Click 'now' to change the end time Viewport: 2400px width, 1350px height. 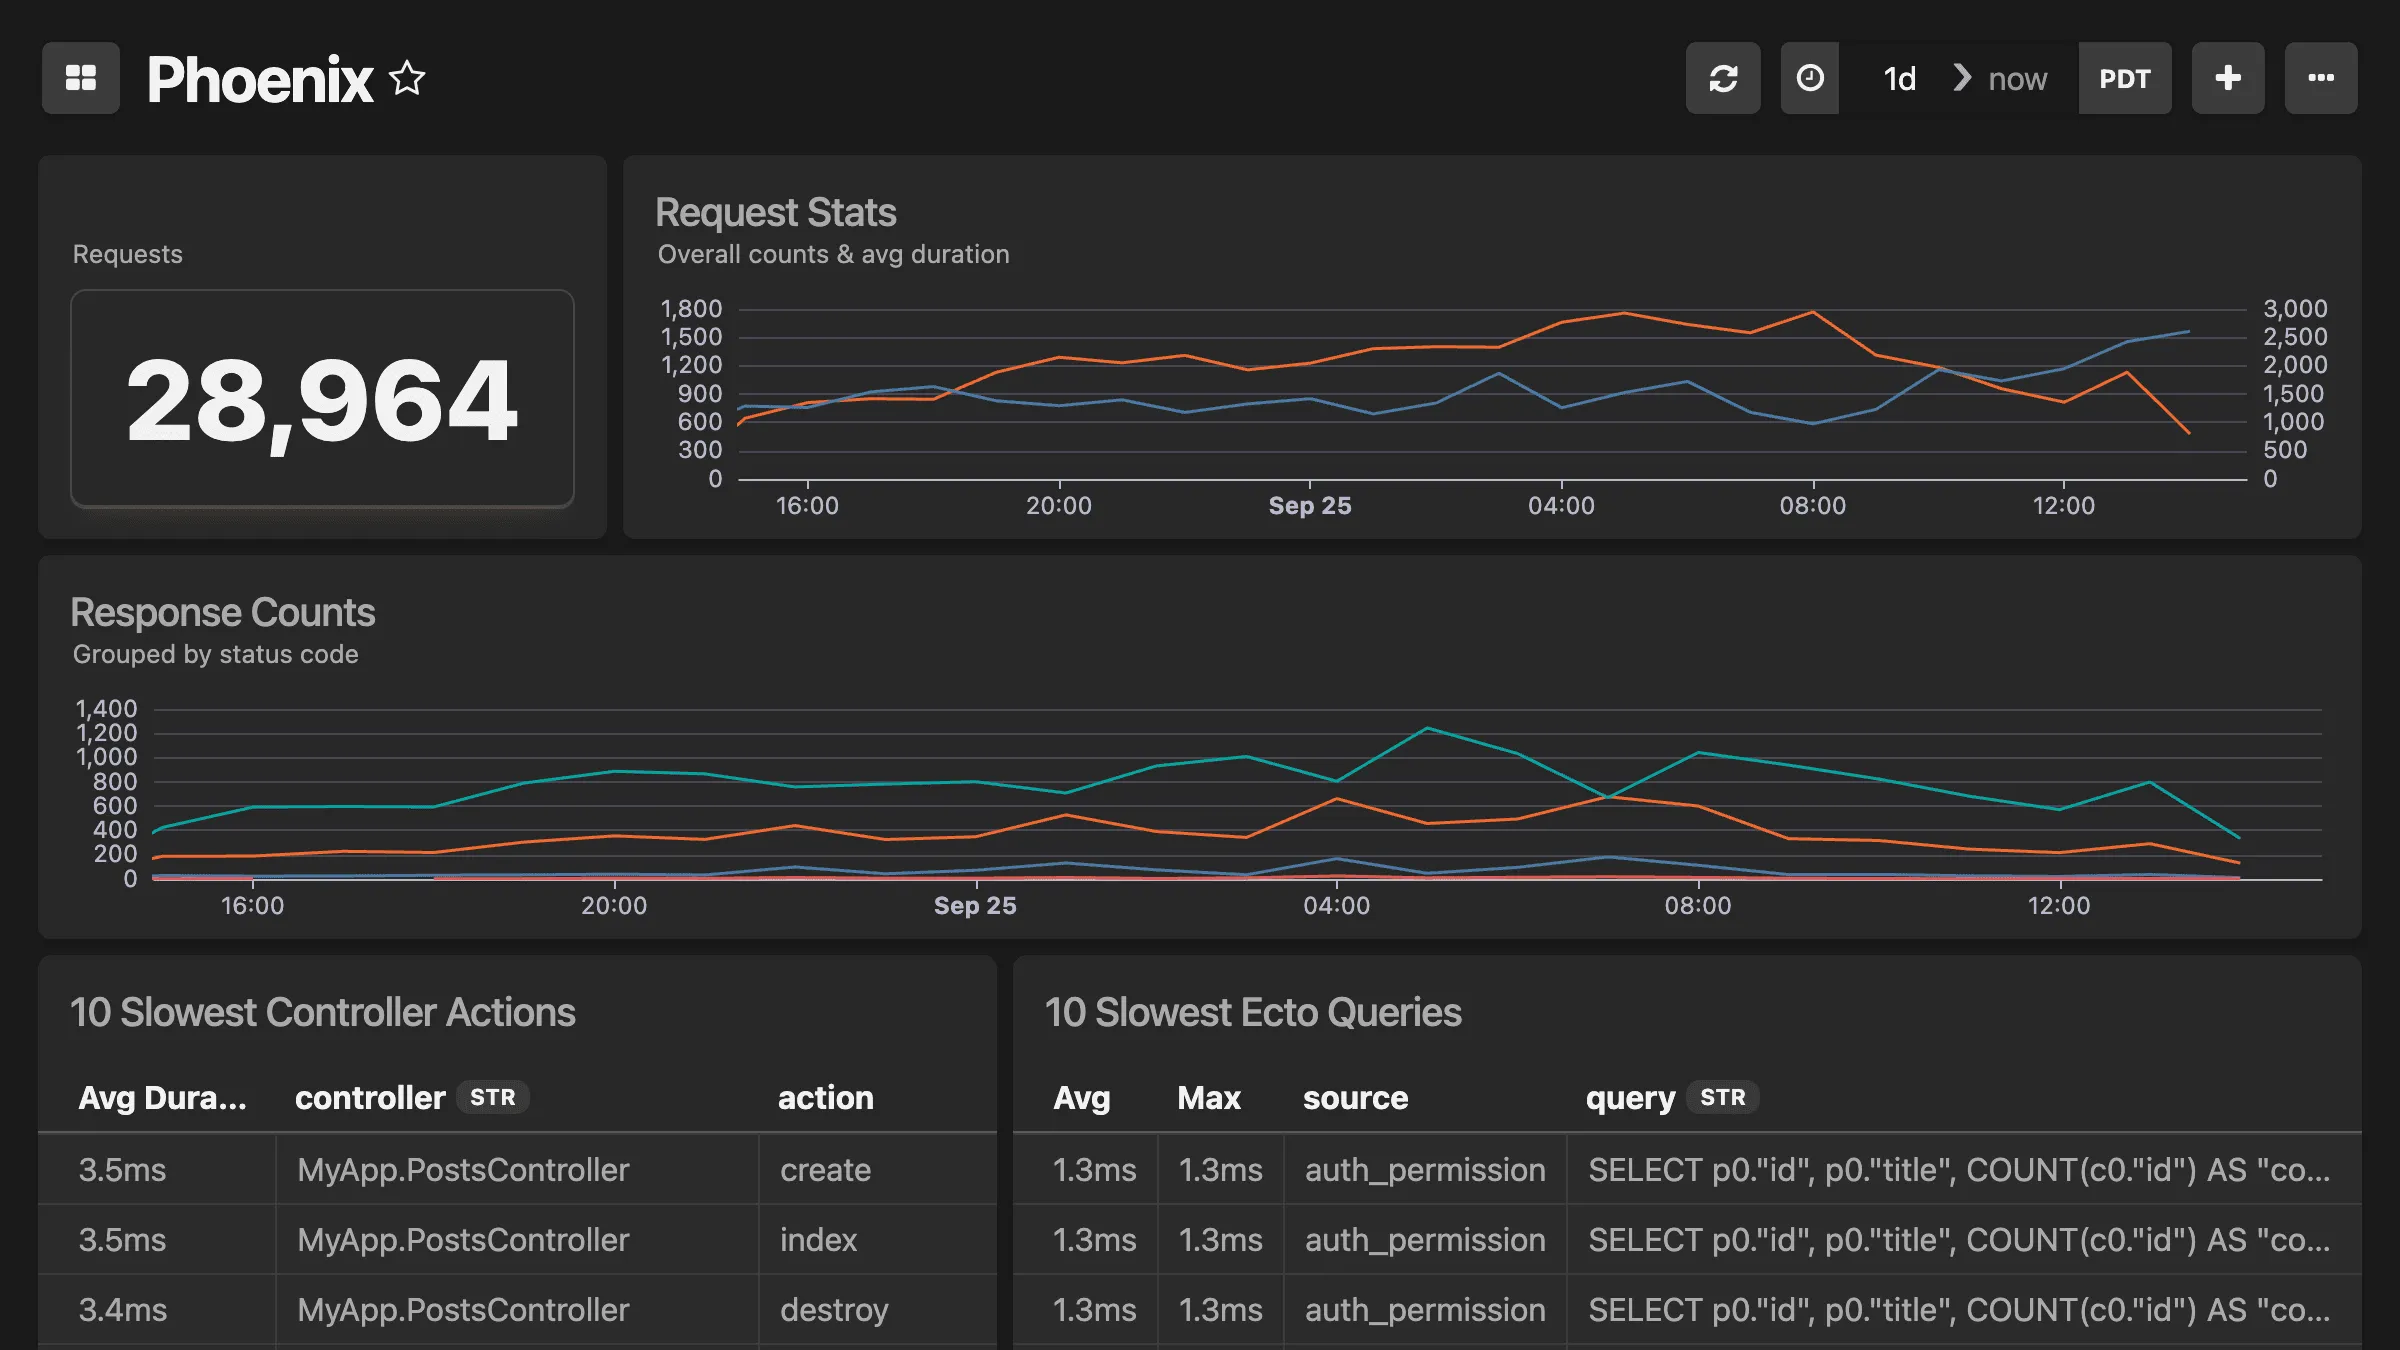[2016, 78]
